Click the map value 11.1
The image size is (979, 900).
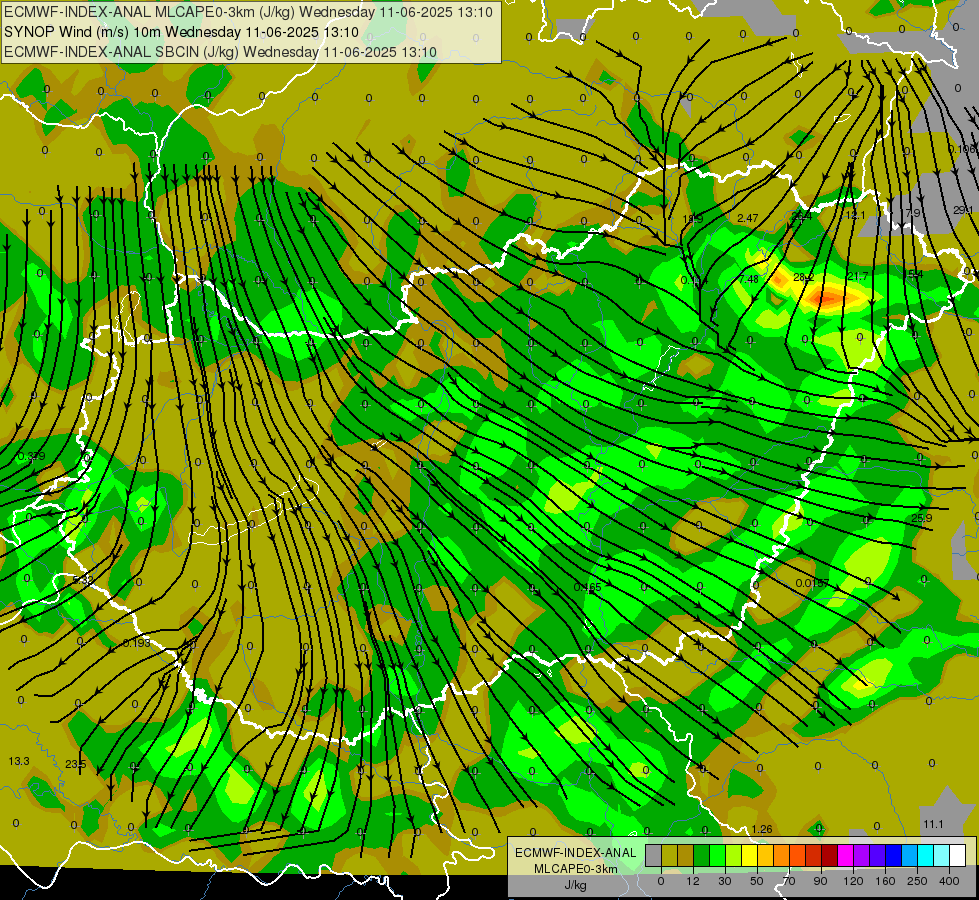(933, 824)
